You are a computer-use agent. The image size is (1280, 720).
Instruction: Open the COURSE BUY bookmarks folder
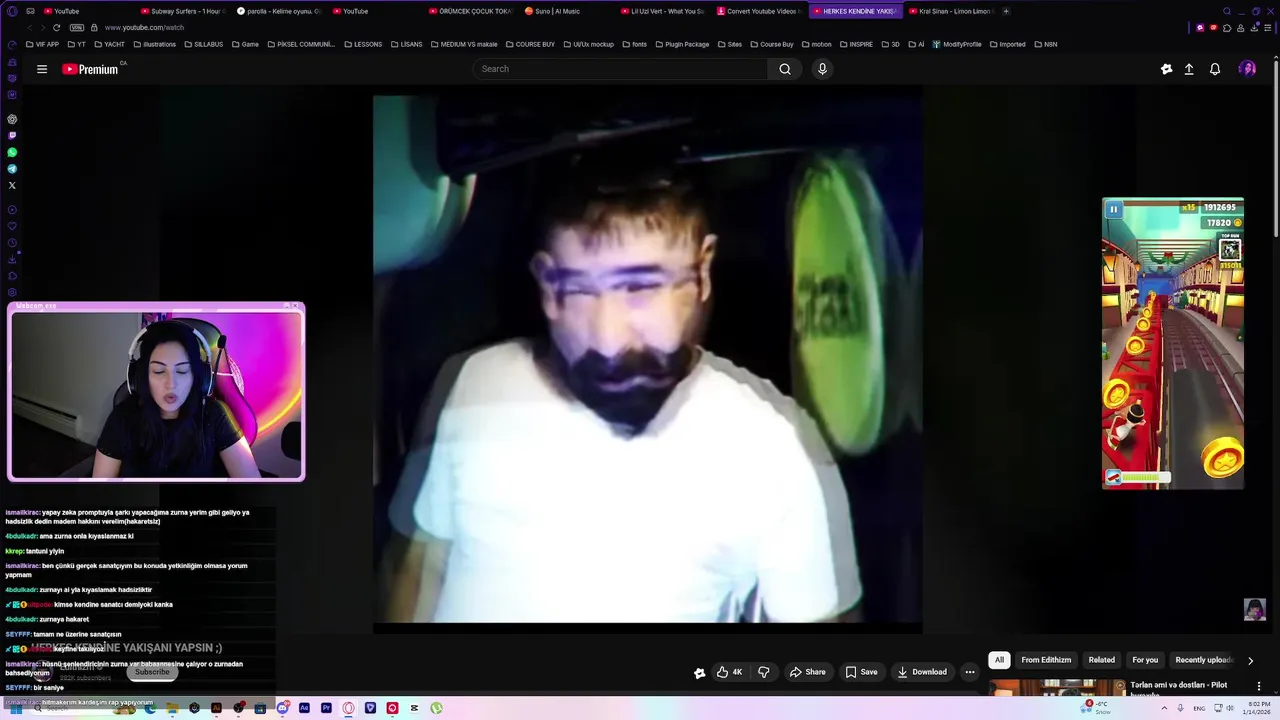[x=530, y=44]
